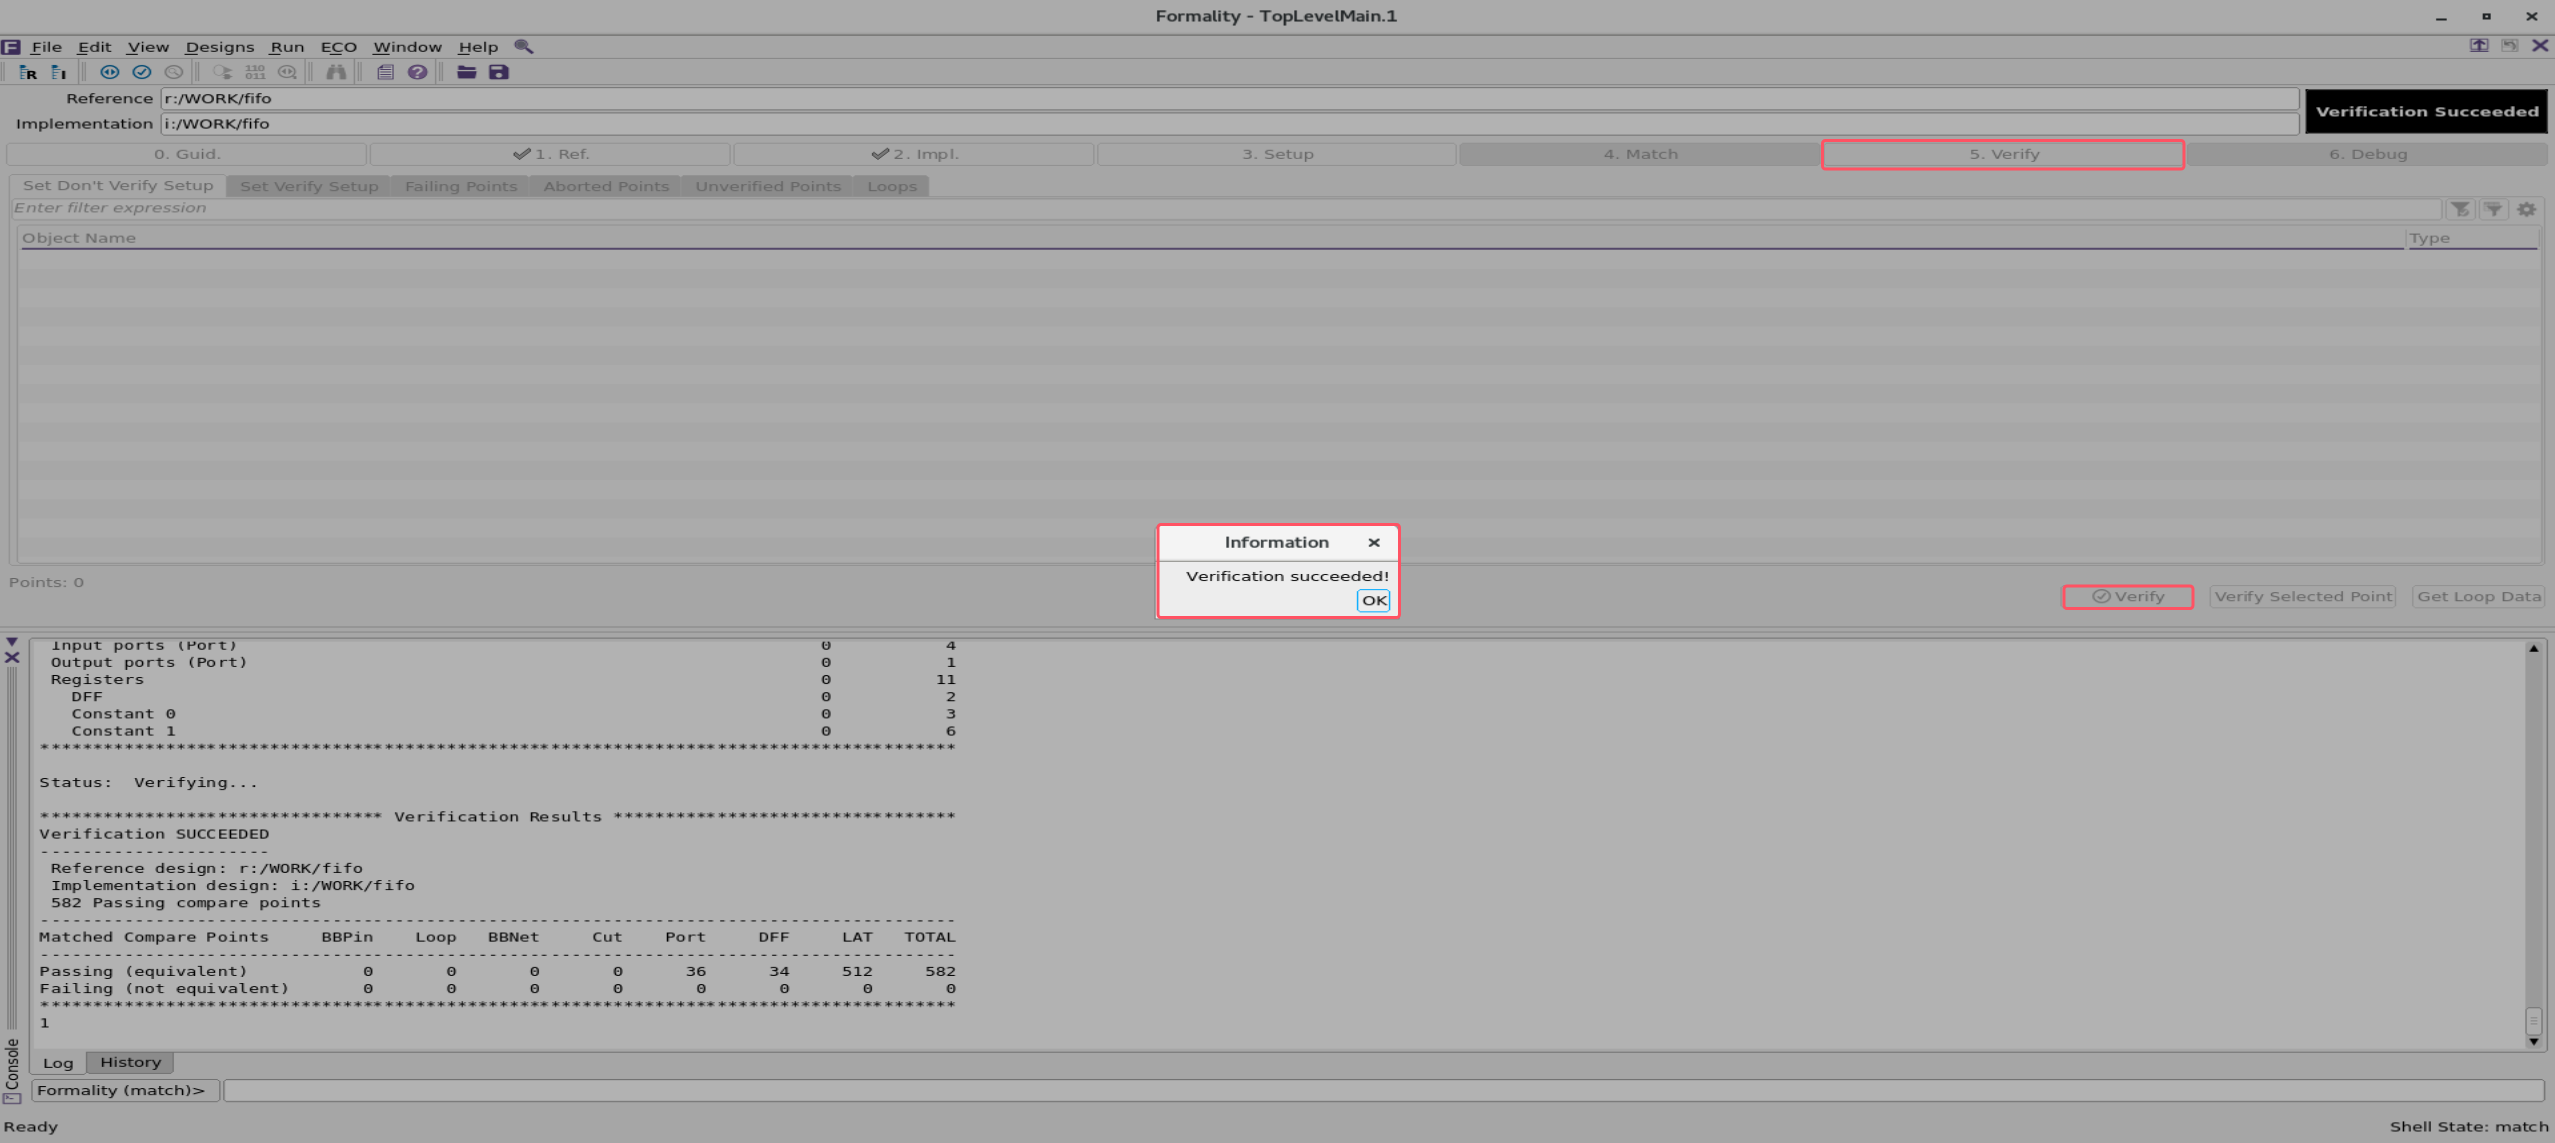The width and height of the screenshot is (2555, 1143).
Task: Click the 110/011 constants toolbar icon
Action: pos(256,72)
